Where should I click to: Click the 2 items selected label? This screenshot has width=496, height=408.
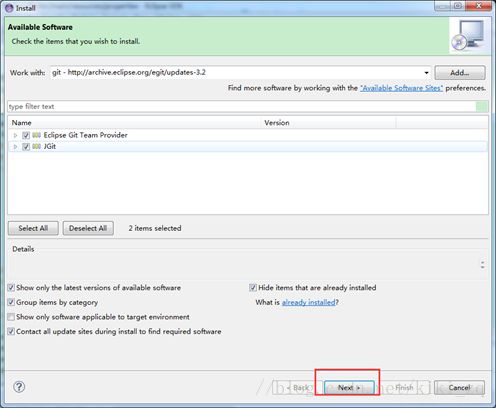155,228
